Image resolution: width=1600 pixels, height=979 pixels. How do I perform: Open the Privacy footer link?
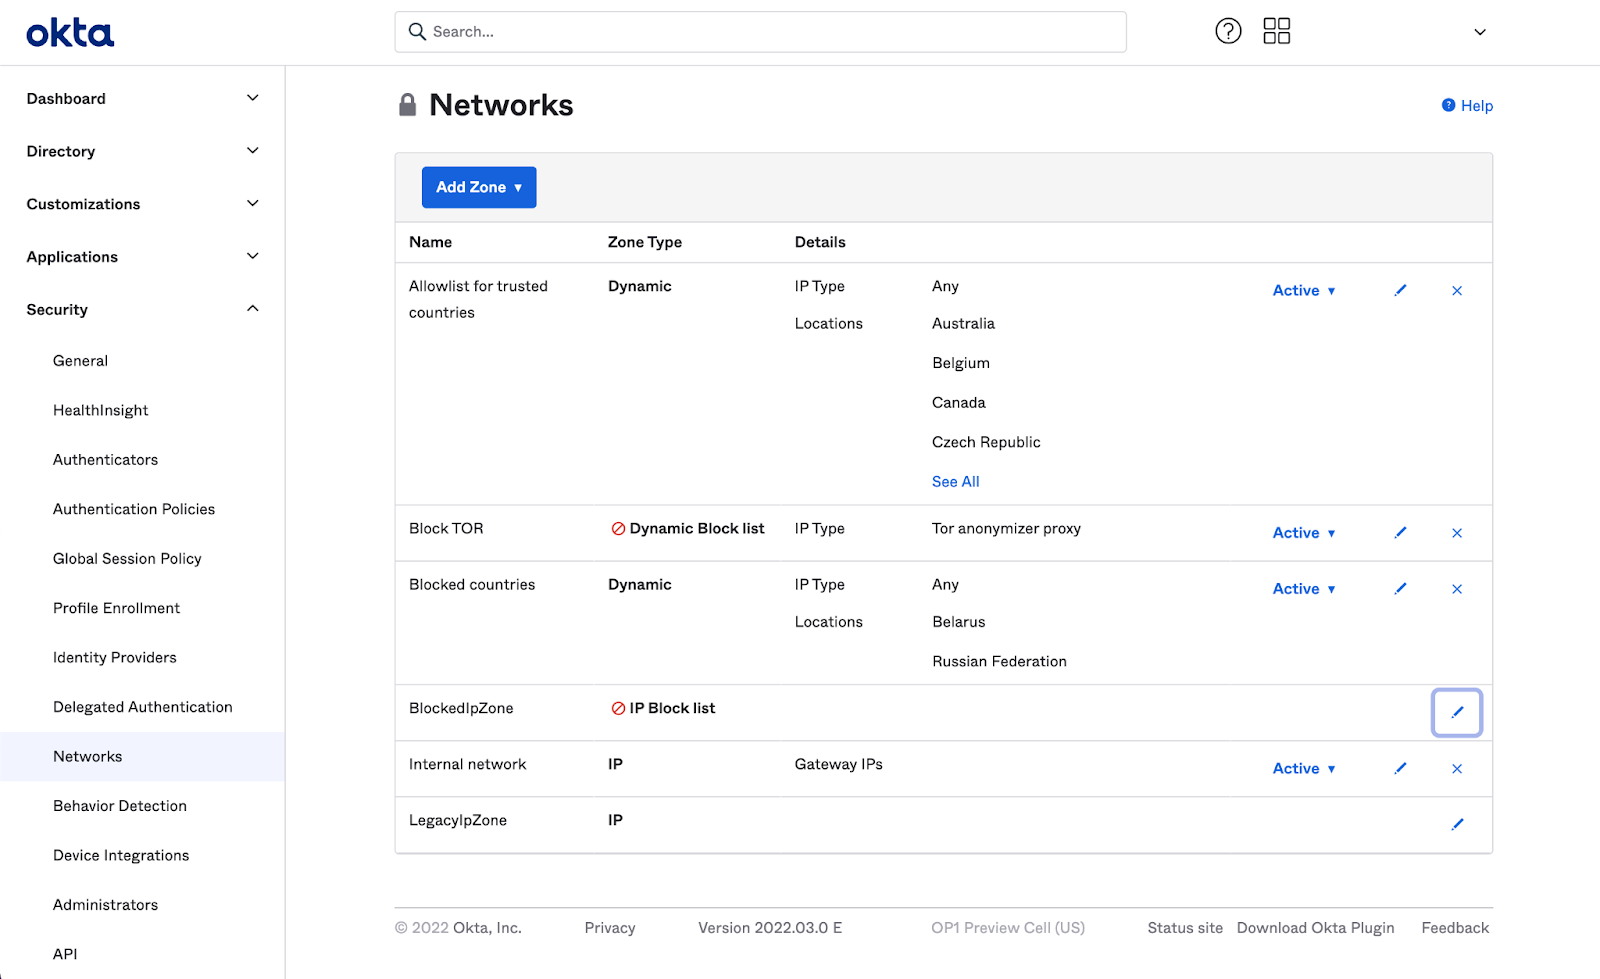[610, 928]
